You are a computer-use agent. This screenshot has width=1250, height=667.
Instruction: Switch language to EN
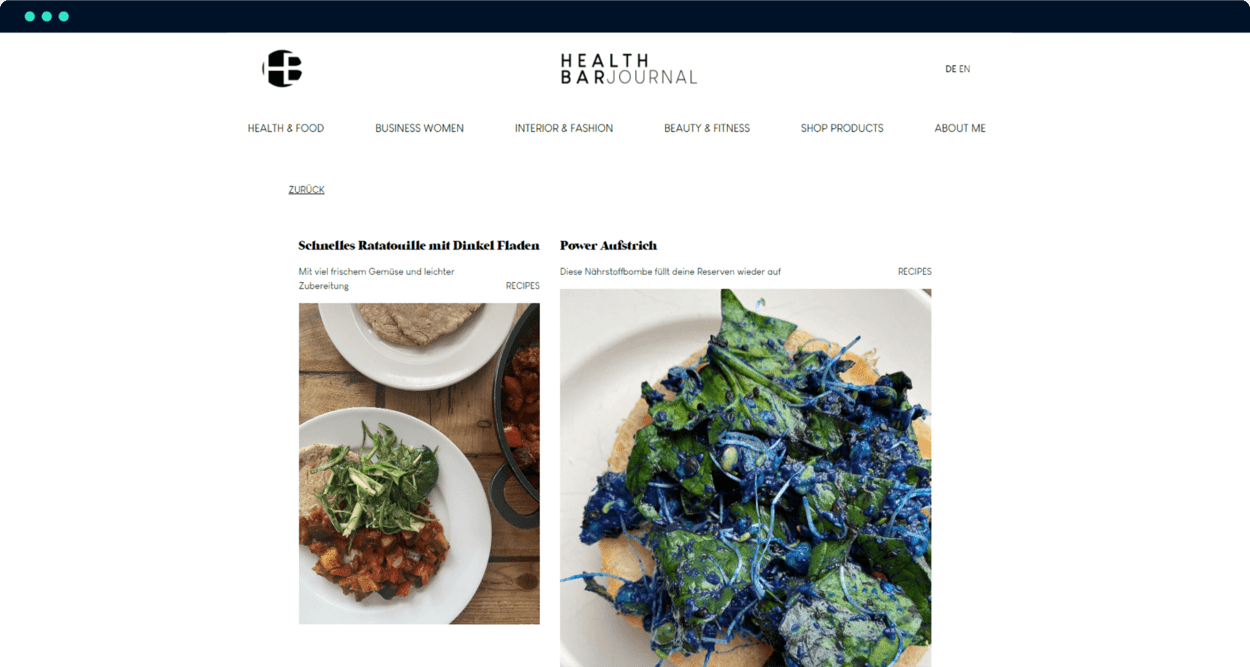(x=965, y=69)
